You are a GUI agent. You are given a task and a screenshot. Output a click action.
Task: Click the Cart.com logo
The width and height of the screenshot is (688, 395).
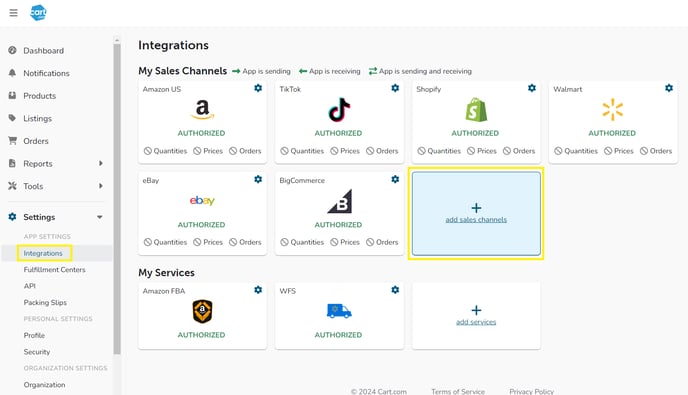[x=38, y=12]
